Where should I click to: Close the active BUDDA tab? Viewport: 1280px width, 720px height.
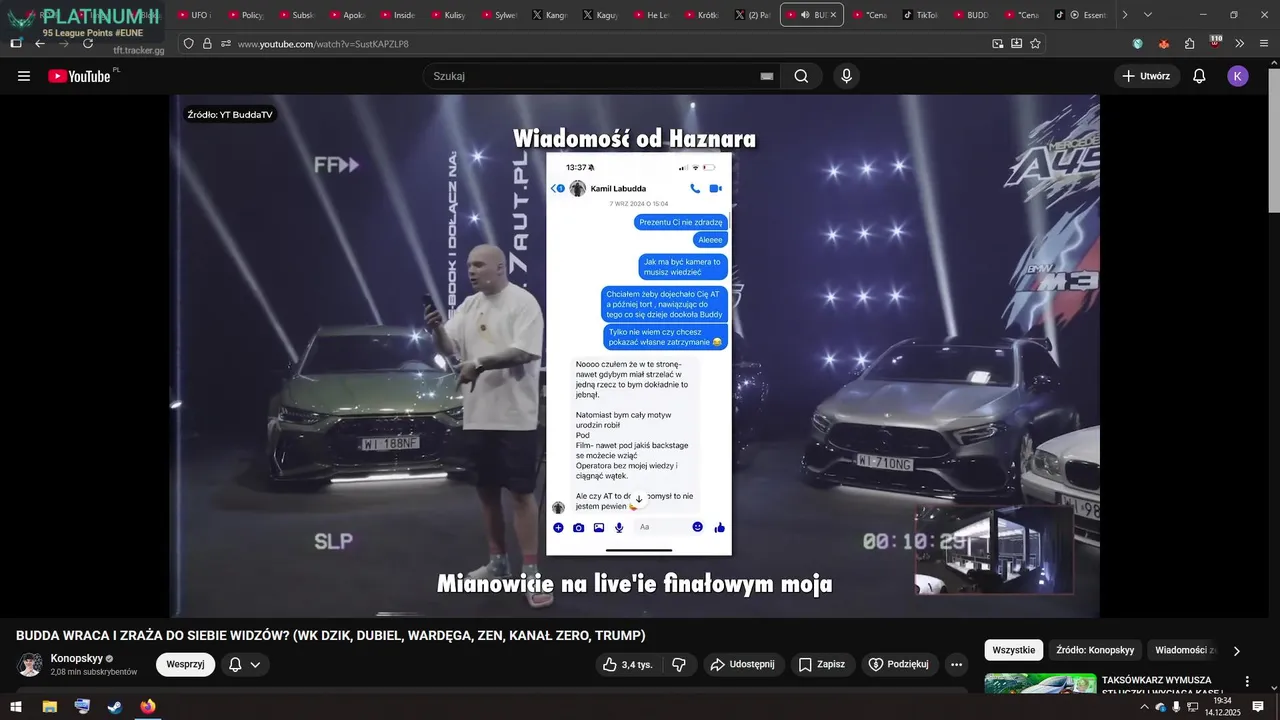[x=833, y=15]
